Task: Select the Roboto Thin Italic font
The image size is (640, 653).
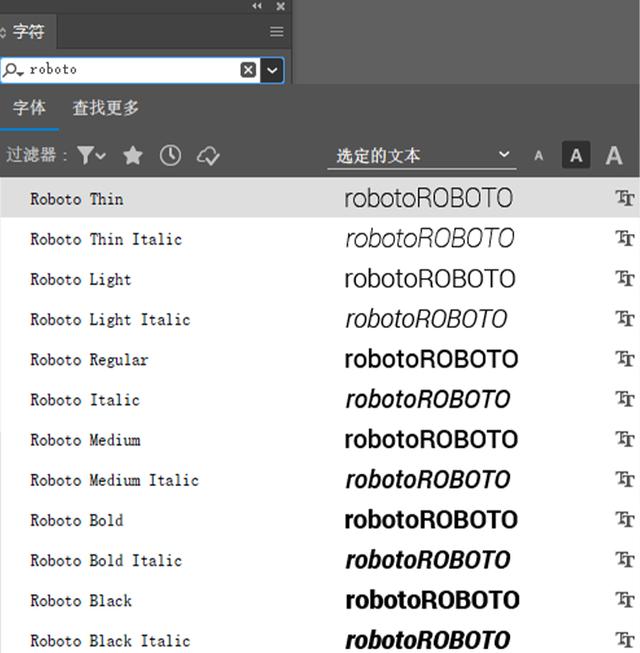Action: 320,238
